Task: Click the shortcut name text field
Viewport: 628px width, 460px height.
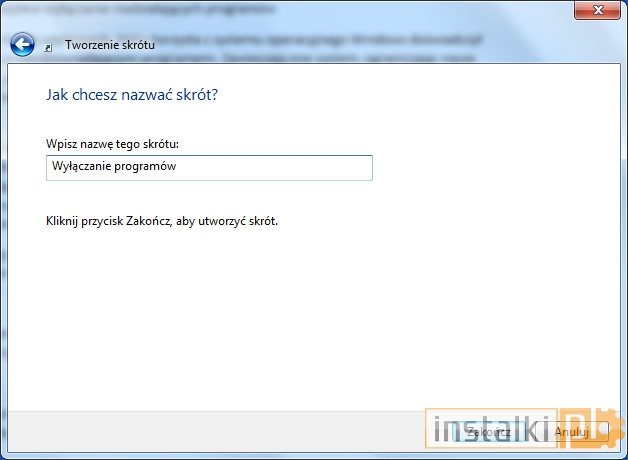Action: click(x=209, y=168)
